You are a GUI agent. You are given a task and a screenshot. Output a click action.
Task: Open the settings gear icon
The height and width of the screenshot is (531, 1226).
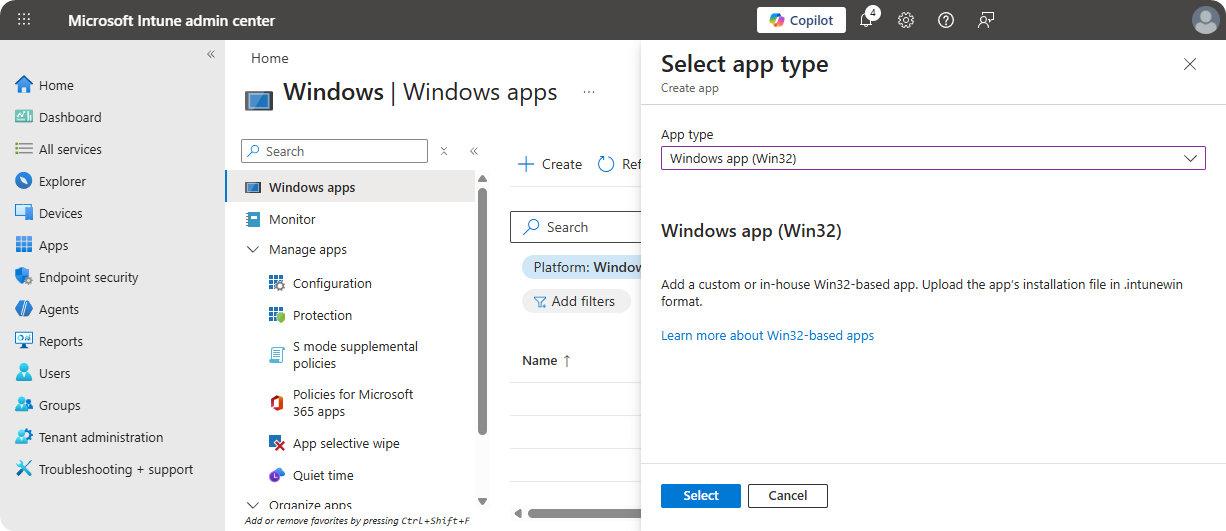[906, 20]
